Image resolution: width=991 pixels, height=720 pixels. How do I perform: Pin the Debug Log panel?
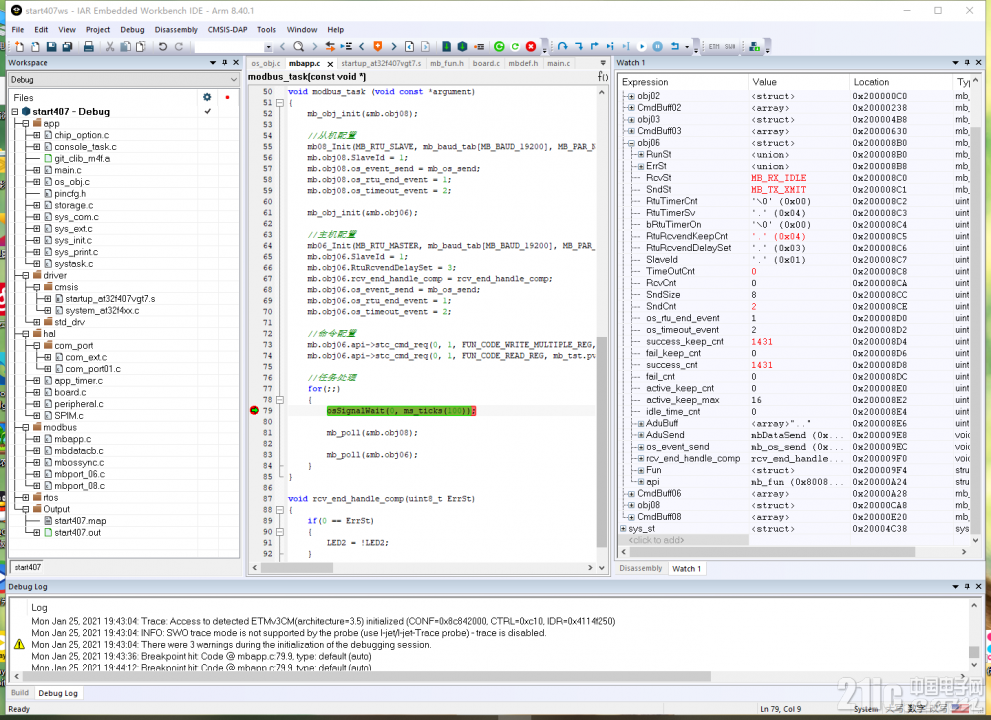(x=967, y=587)
